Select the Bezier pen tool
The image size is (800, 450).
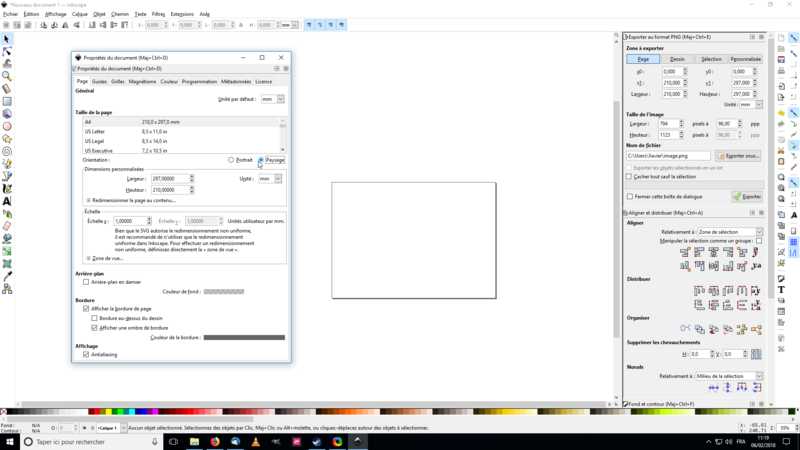7,176
